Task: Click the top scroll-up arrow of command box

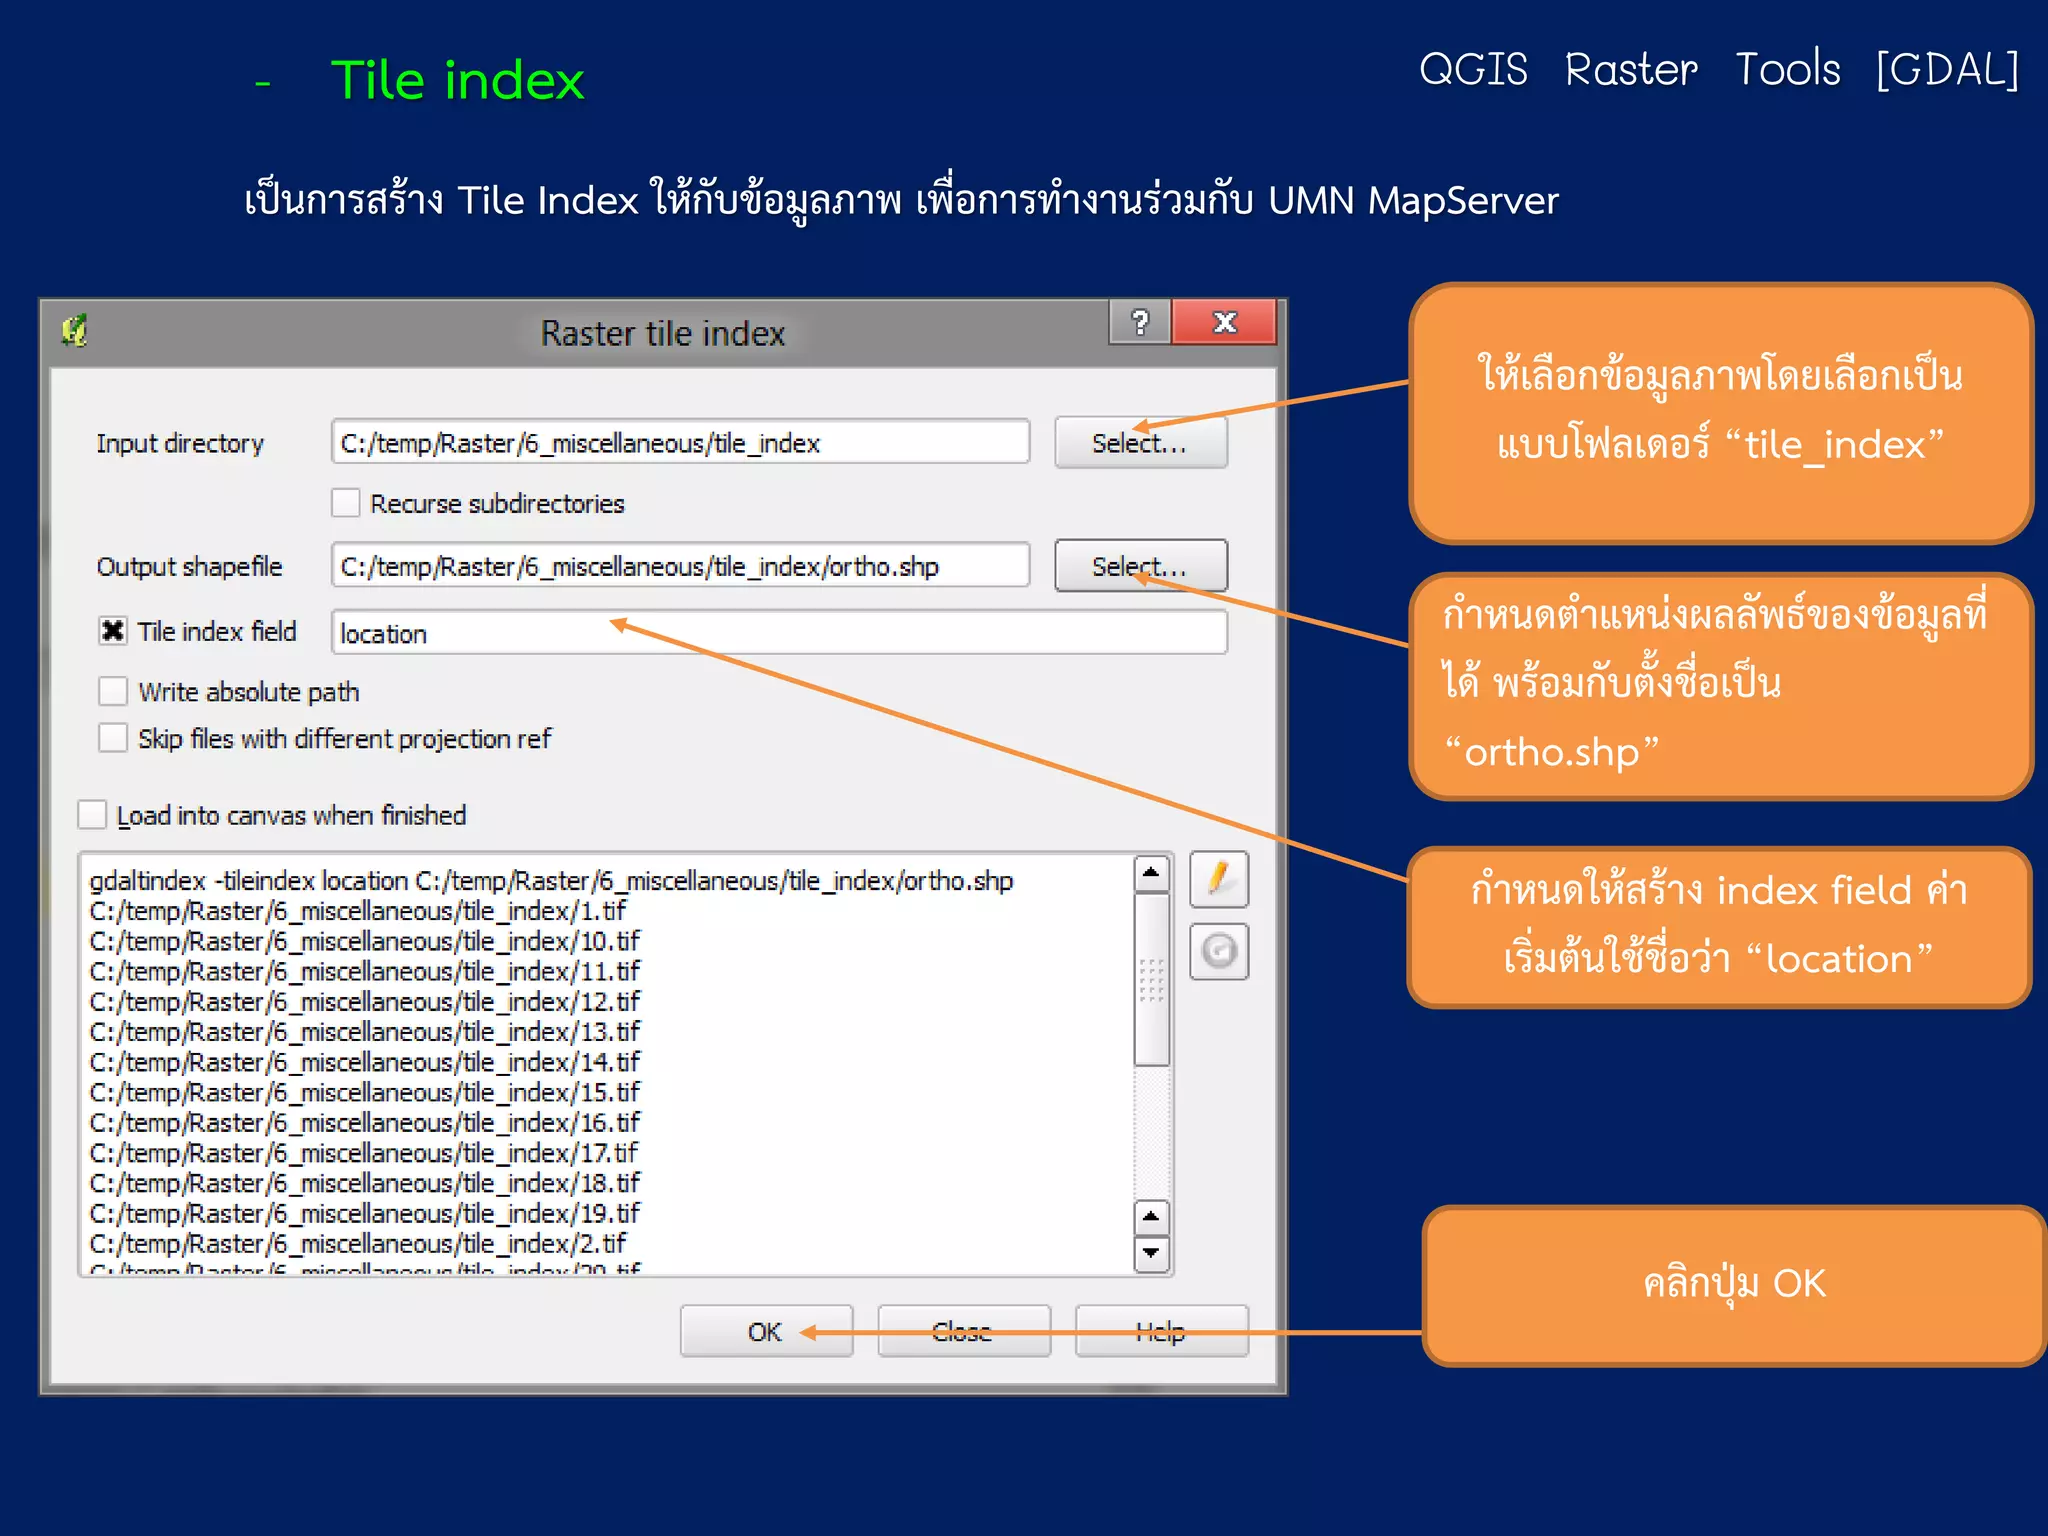Action: 1152,874
